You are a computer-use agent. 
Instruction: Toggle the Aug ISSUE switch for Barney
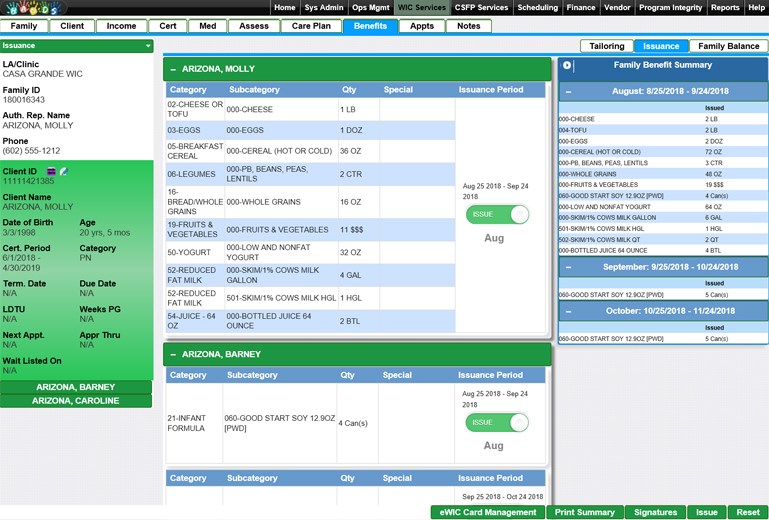497,422
